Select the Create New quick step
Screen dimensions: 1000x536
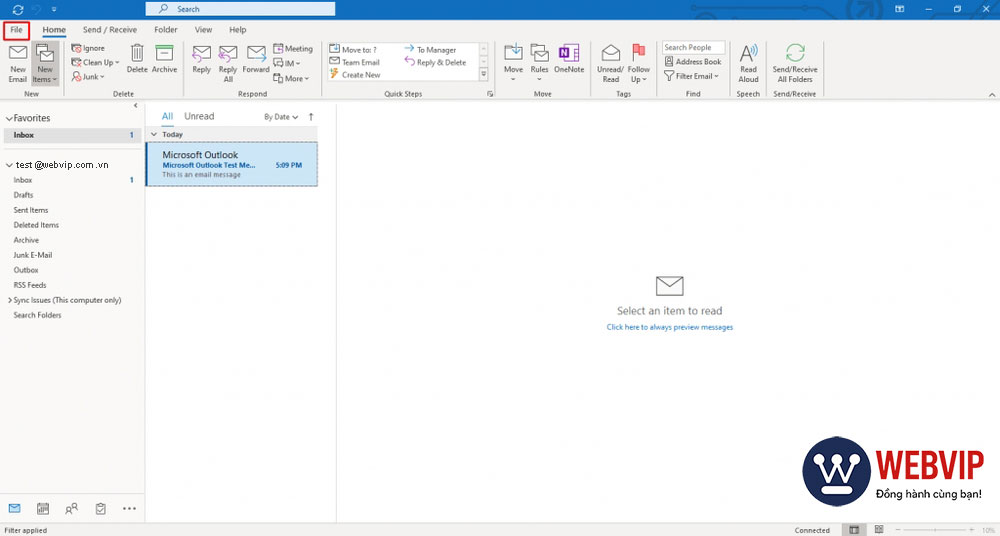pos(355,75)
